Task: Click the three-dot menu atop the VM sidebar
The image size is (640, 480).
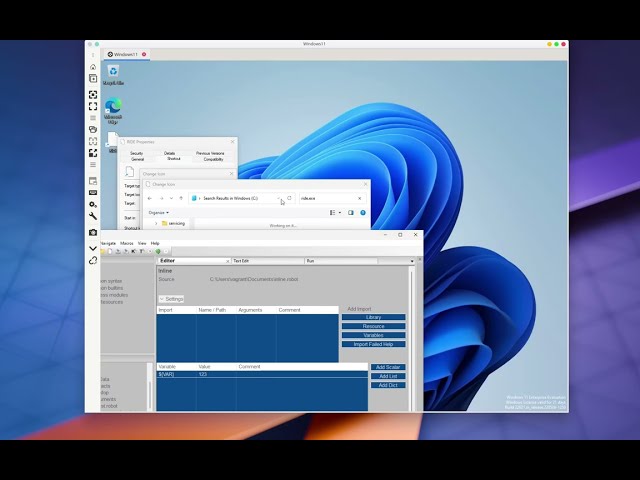Action: 93,55
